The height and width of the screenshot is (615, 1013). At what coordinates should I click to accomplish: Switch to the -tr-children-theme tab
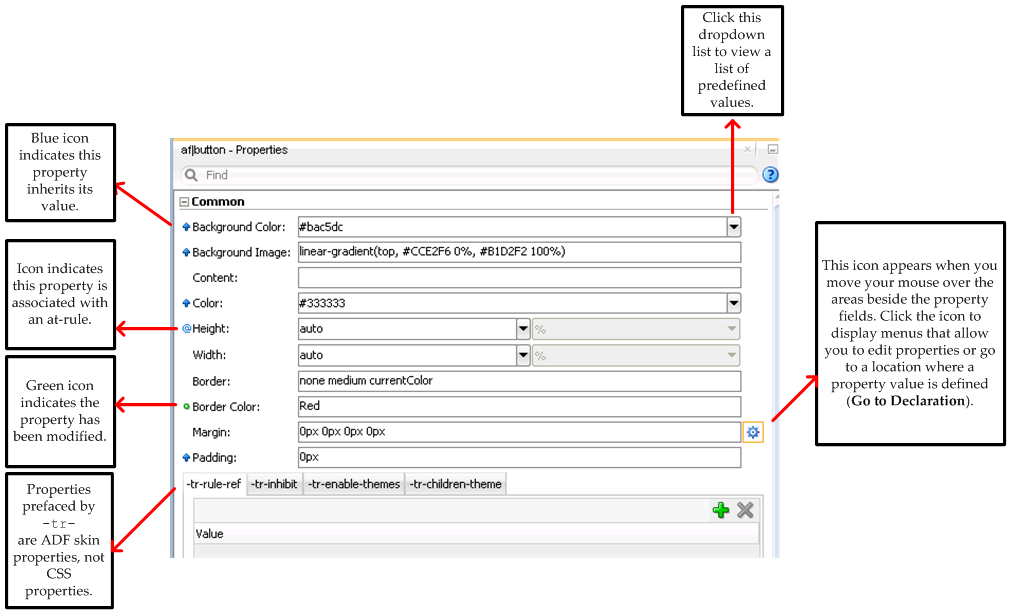click(x=455, y=484)
